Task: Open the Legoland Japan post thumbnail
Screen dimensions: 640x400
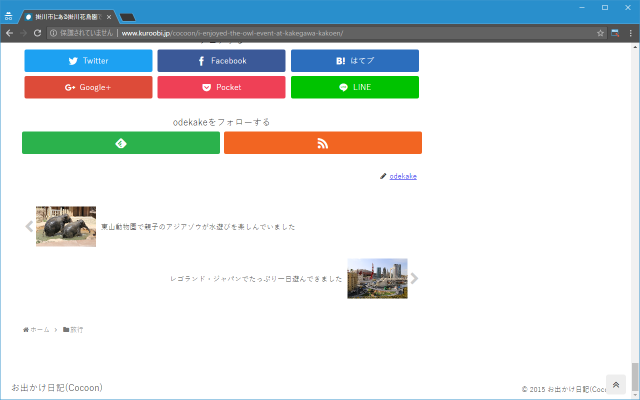Action: tap(377, 278)
